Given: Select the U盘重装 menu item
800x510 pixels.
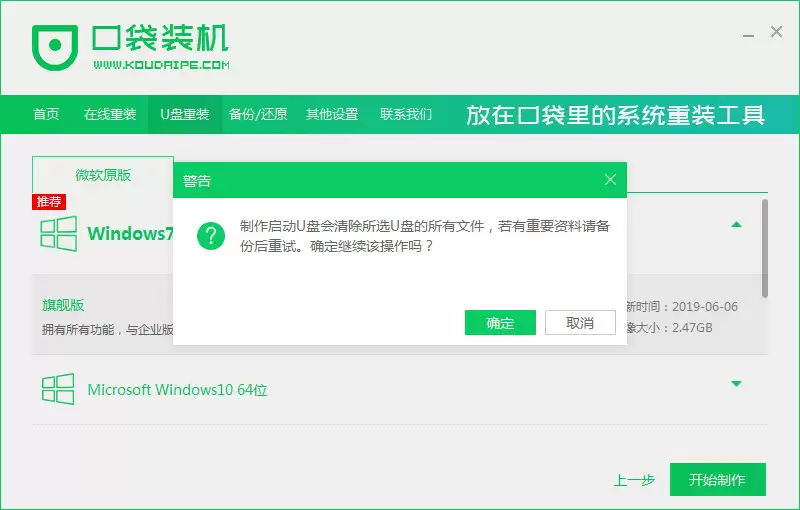Looking at the screenshot, I should [x=185, y=114].
